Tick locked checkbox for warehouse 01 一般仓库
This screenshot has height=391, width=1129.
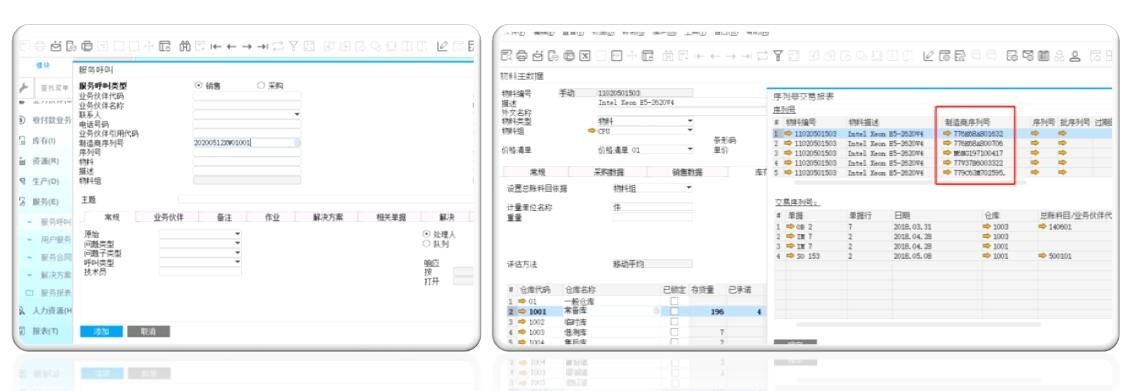(x=675, y=301)
